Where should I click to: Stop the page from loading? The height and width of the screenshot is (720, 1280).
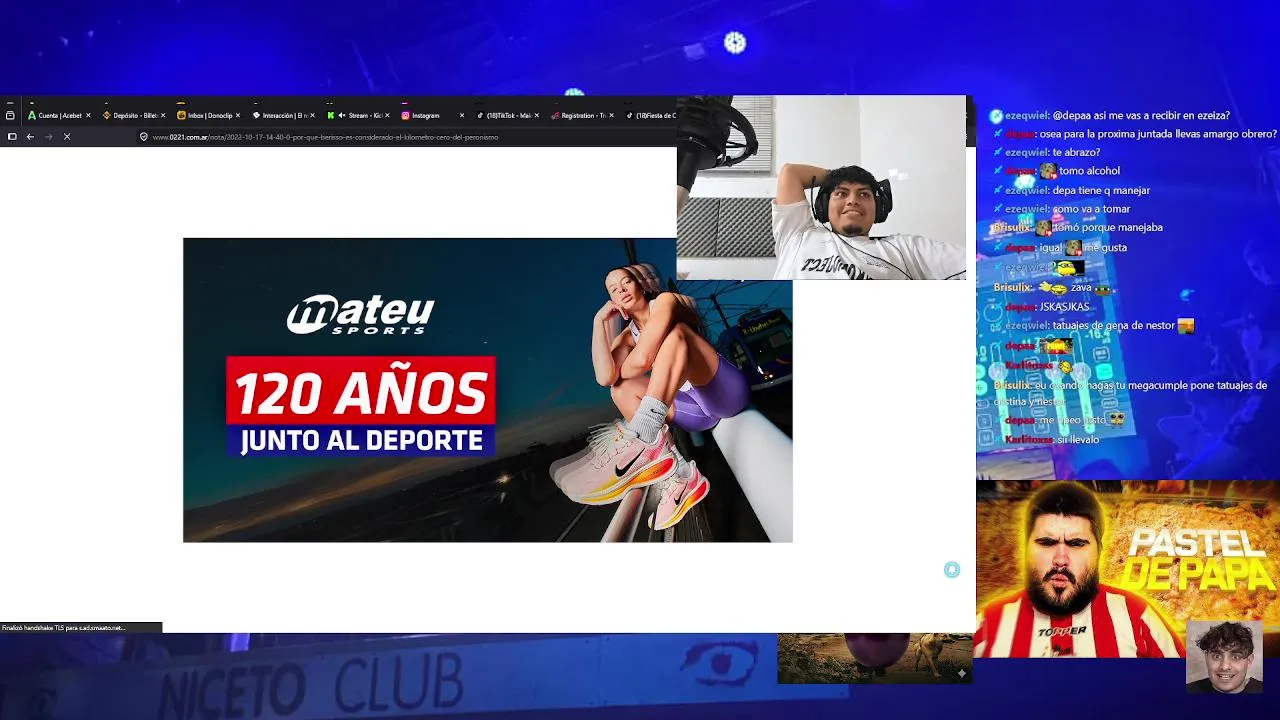pyautogui.click(x=67, y=136)
